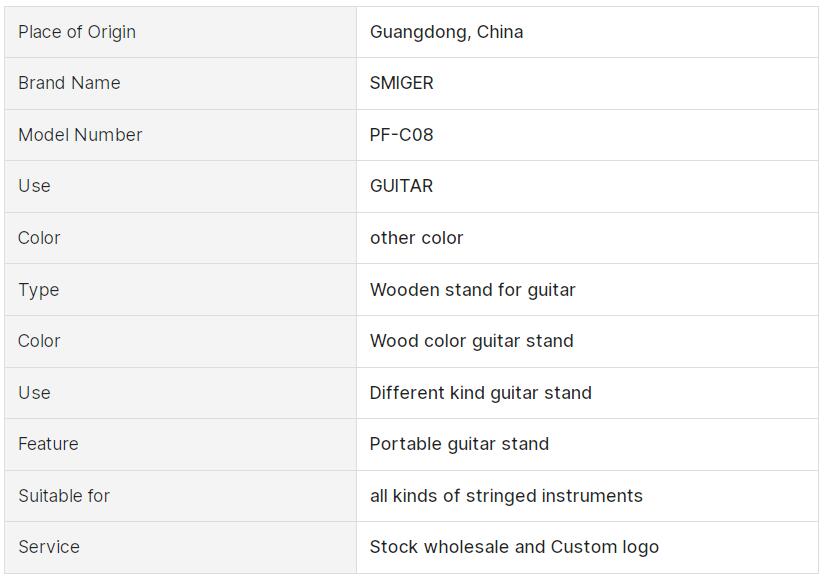Click the GUITAR value cell
Viewport: 824px width, 580px height.
pyautogui.click(x=401, y=186)
